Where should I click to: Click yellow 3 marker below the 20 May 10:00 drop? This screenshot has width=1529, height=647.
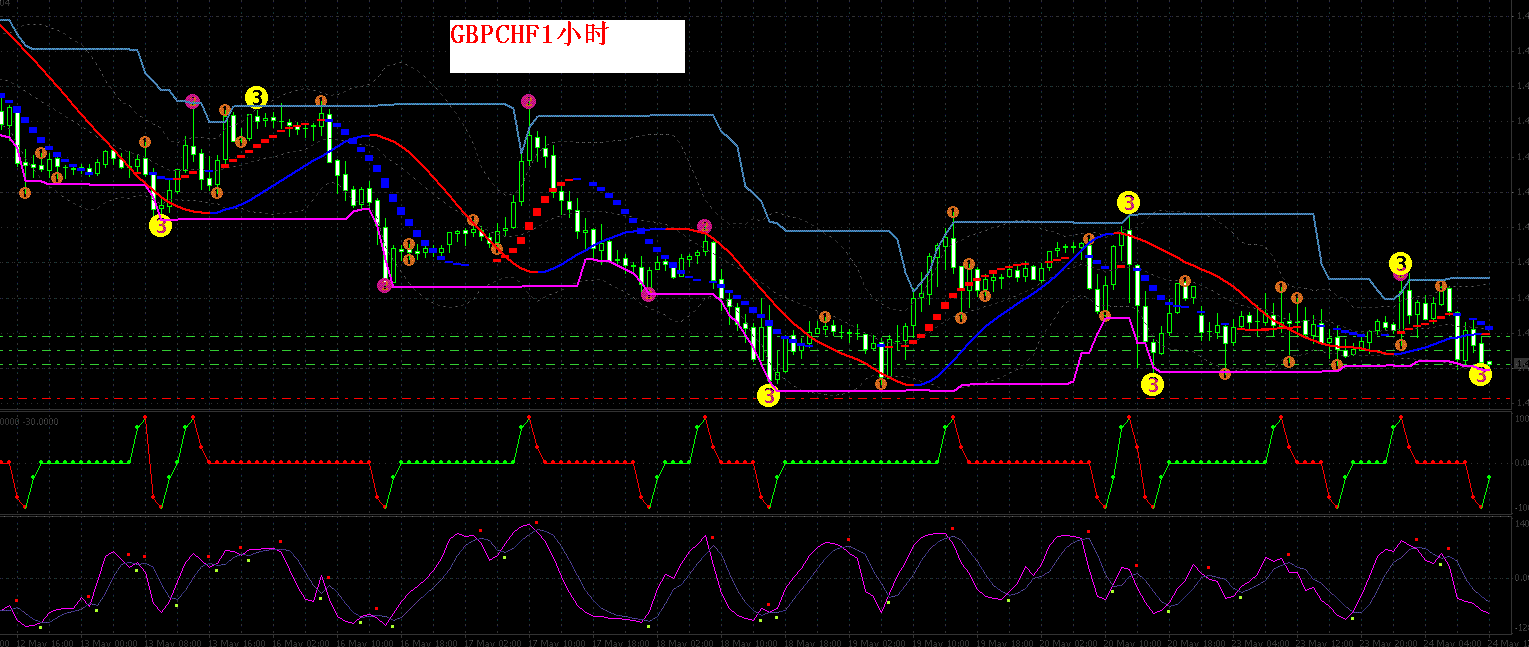coord(1152,383)
